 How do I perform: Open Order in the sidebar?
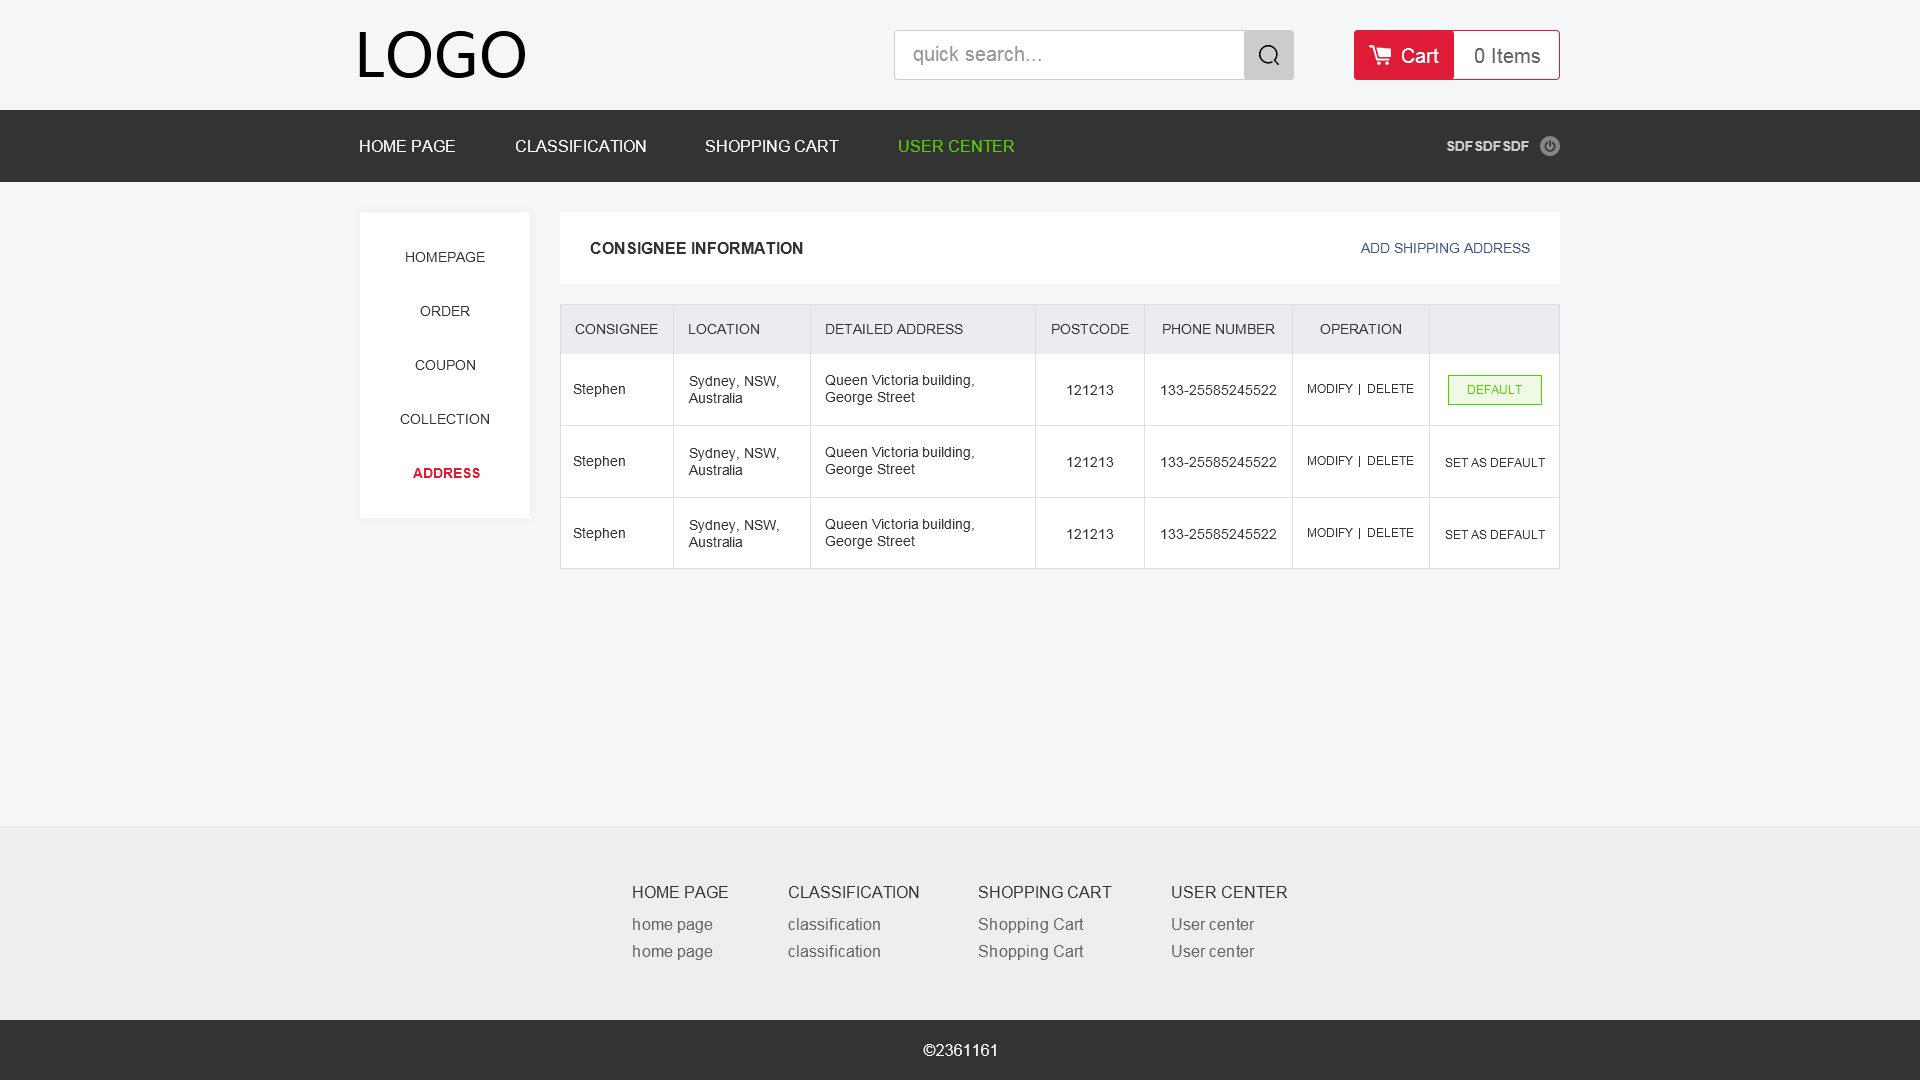[445, 311]
